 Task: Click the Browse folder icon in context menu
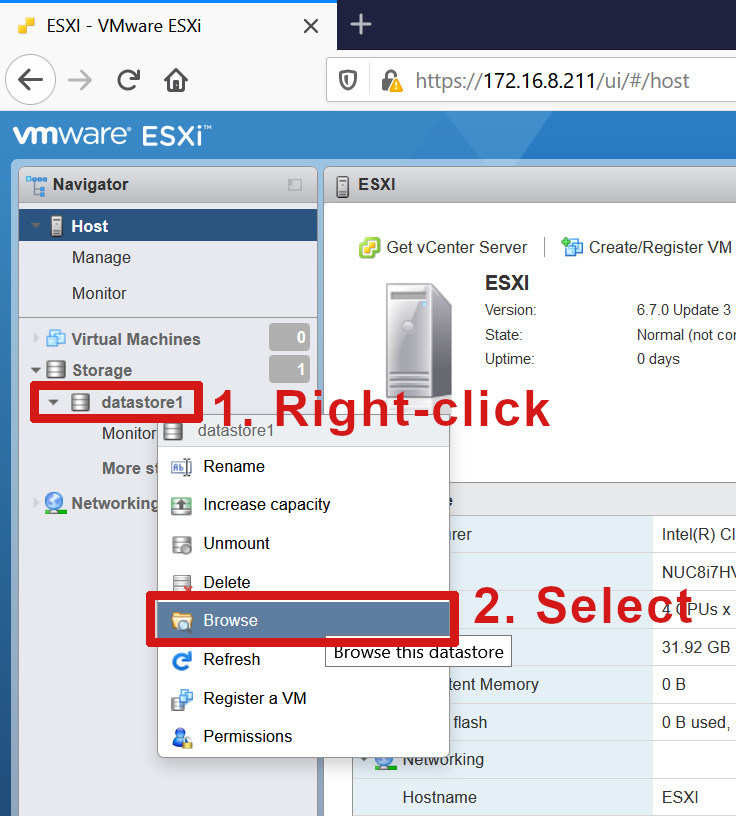click(x=182, y=621)
